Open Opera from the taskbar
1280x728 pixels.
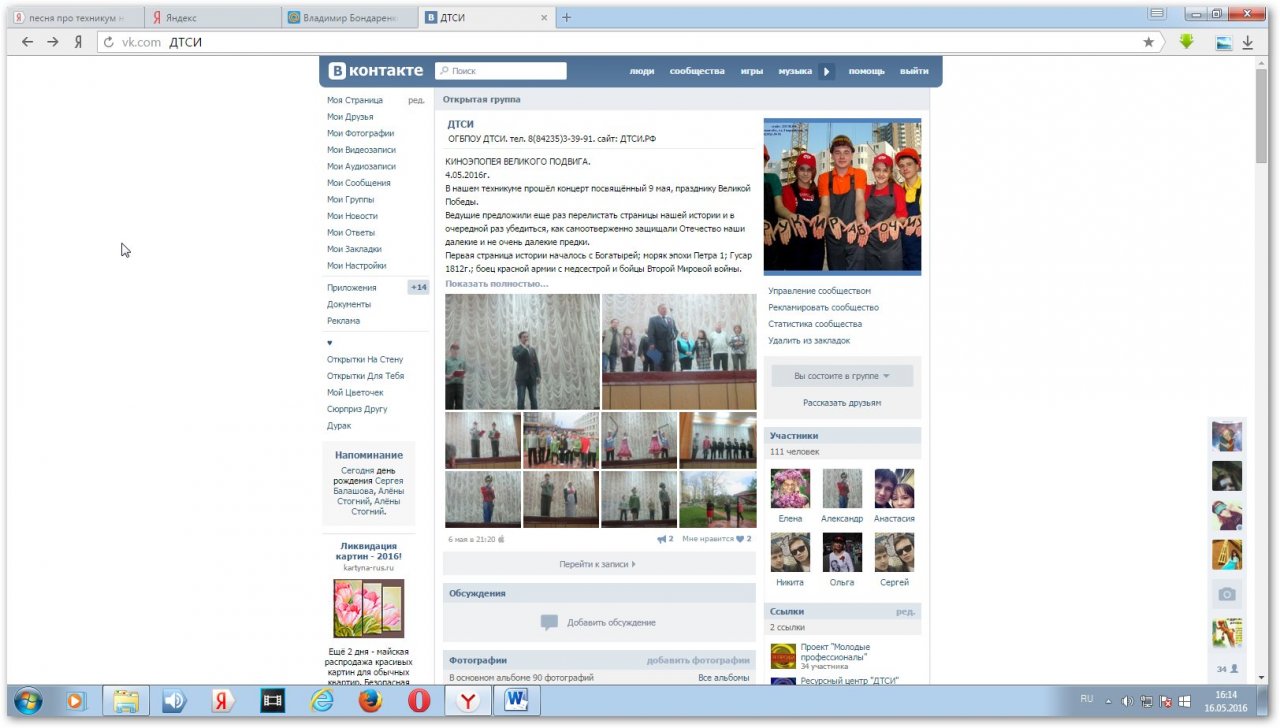(x=419, y=701)
